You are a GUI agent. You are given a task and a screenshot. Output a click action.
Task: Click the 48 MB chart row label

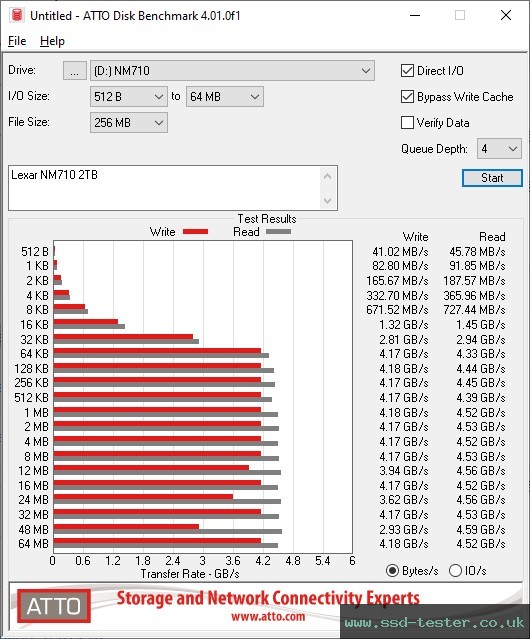point(33,529)
